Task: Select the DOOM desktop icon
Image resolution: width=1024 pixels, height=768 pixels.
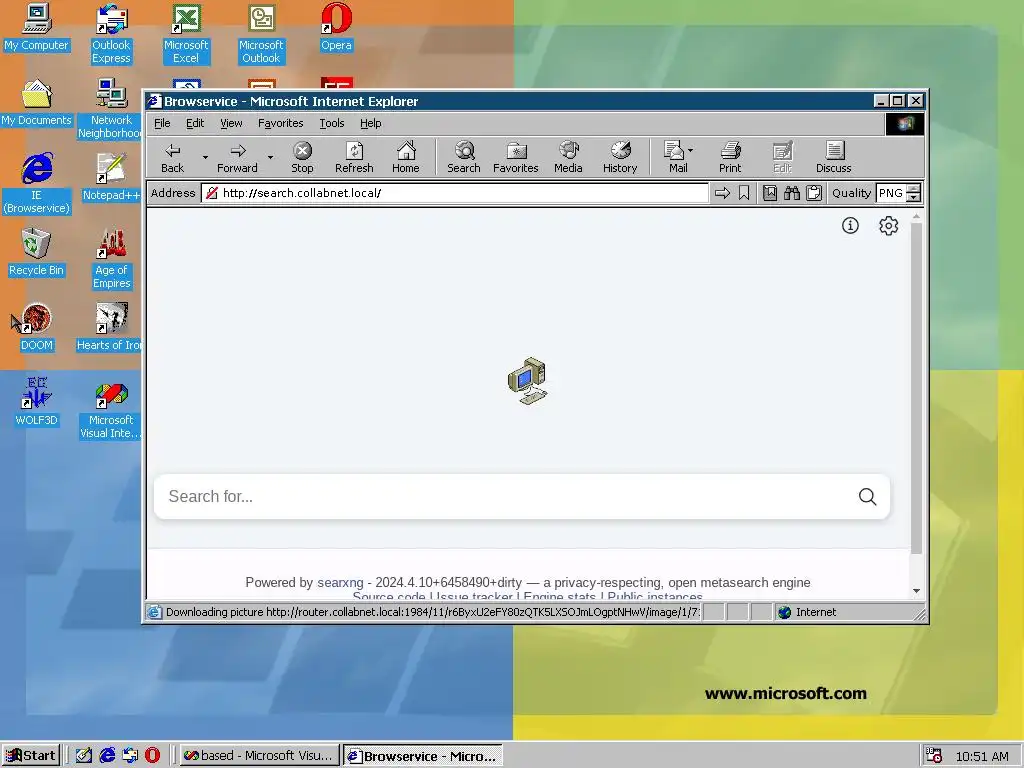Action: coord(36,327)
